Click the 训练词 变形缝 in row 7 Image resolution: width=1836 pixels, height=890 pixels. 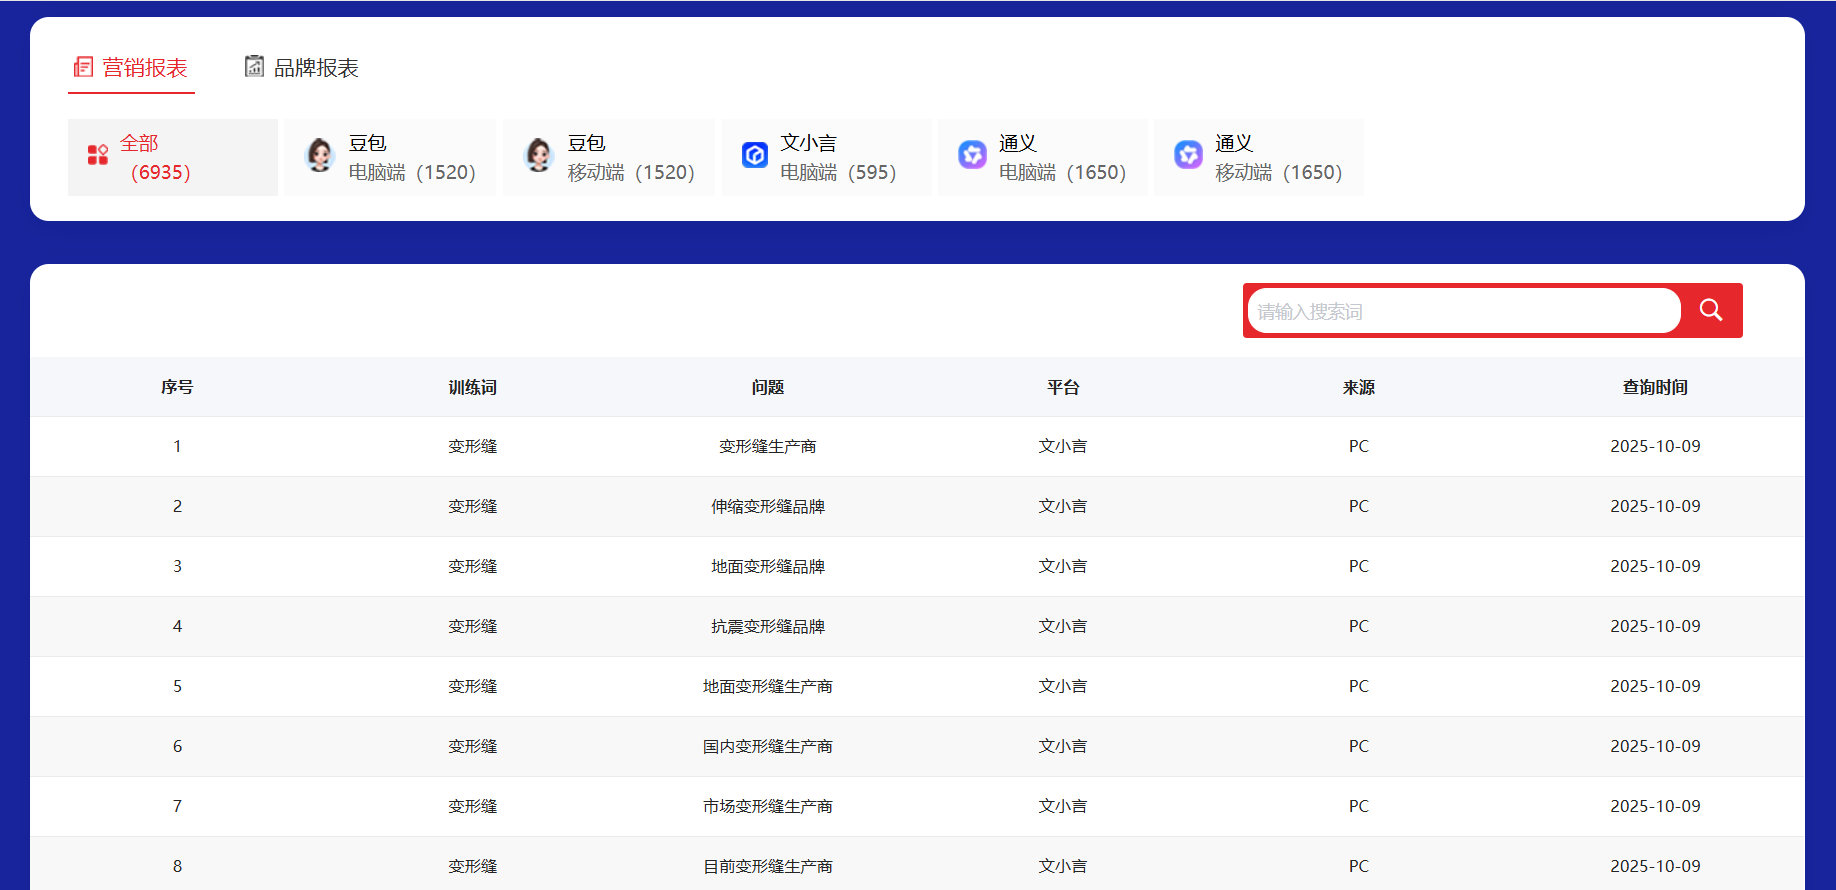(x=473, y=806)
